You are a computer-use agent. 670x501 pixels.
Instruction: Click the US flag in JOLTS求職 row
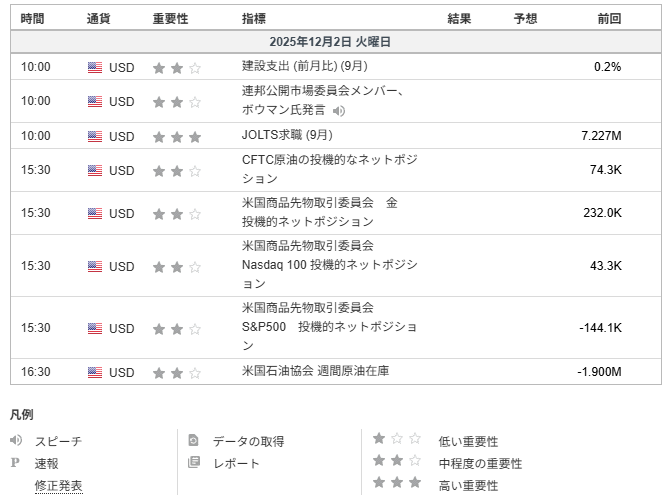(95, 137)
